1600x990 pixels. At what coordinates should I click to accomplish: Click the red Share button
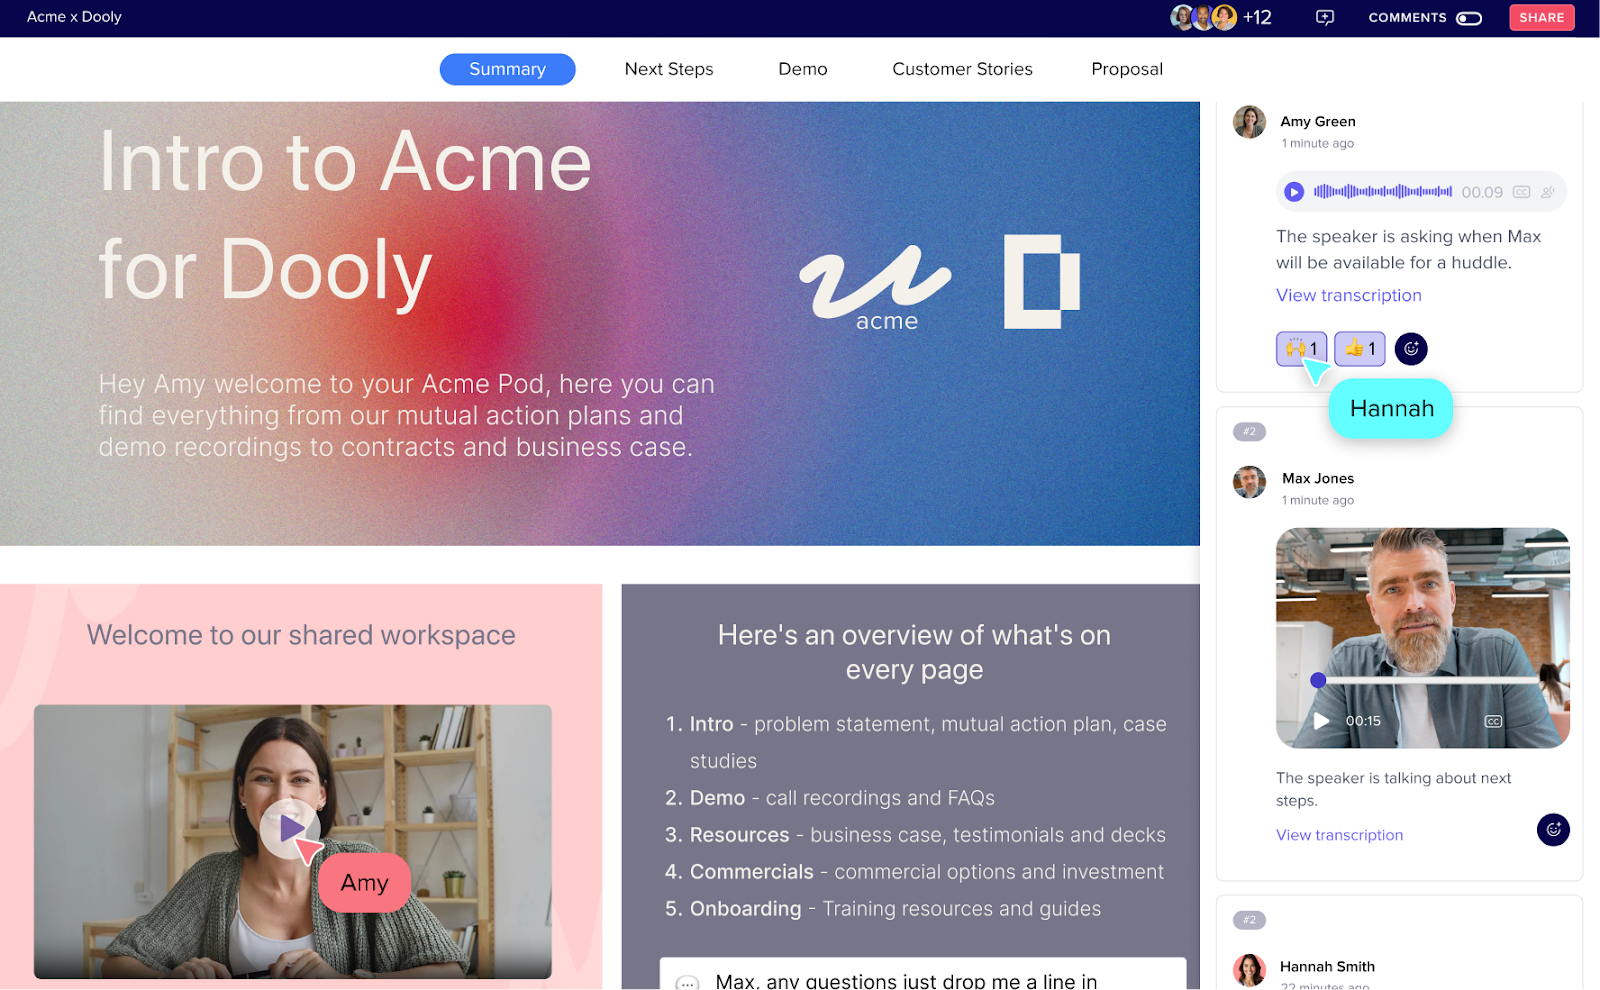coord(1542,18)
